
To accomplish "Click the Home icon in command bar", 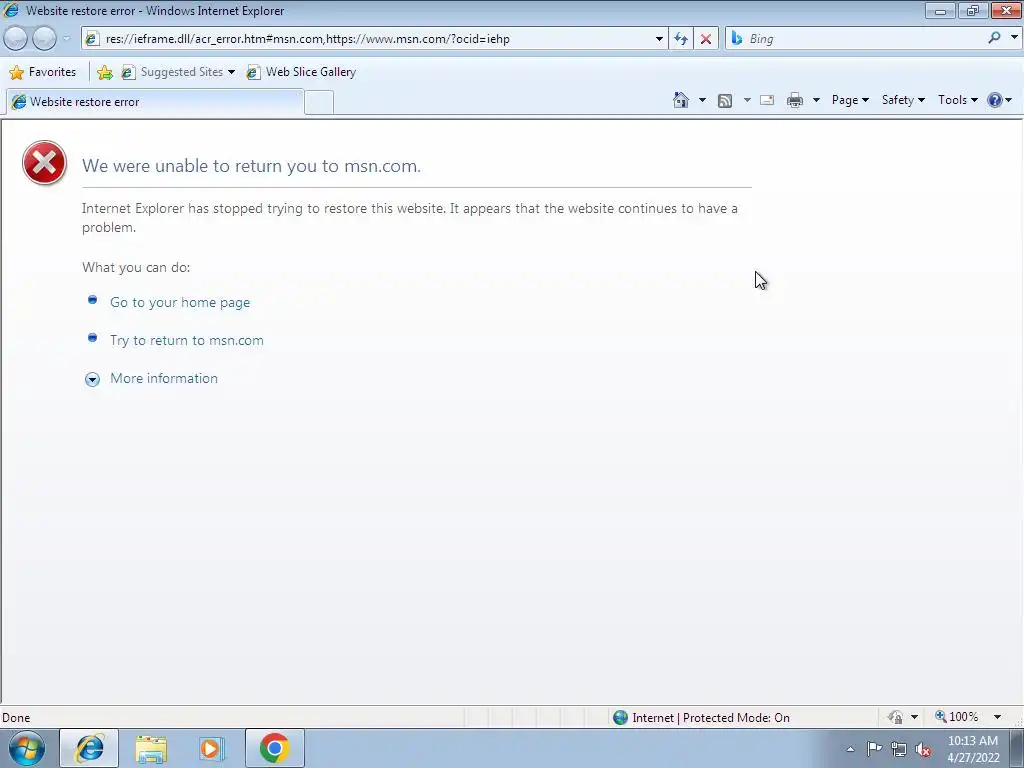I will point(680,100).
